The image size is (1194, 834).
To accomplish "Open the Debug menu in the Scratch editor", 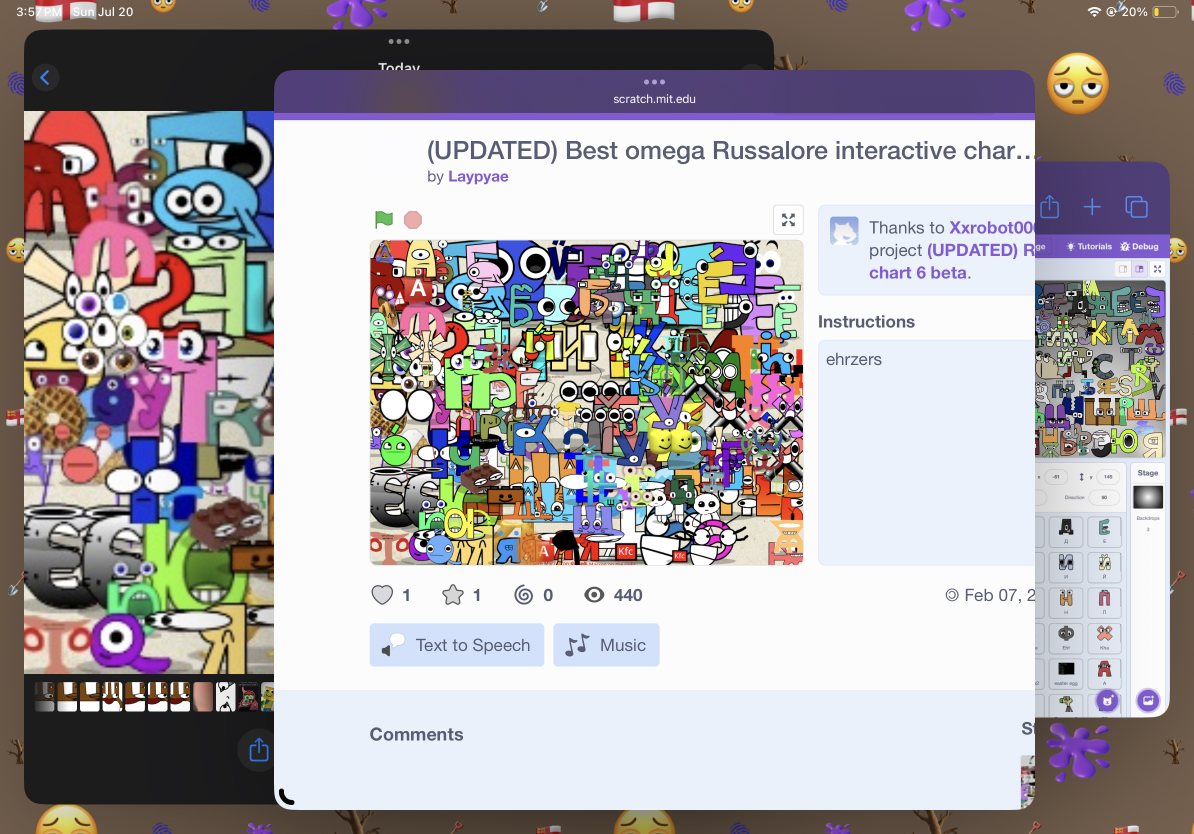I will tap(1139, 247).
